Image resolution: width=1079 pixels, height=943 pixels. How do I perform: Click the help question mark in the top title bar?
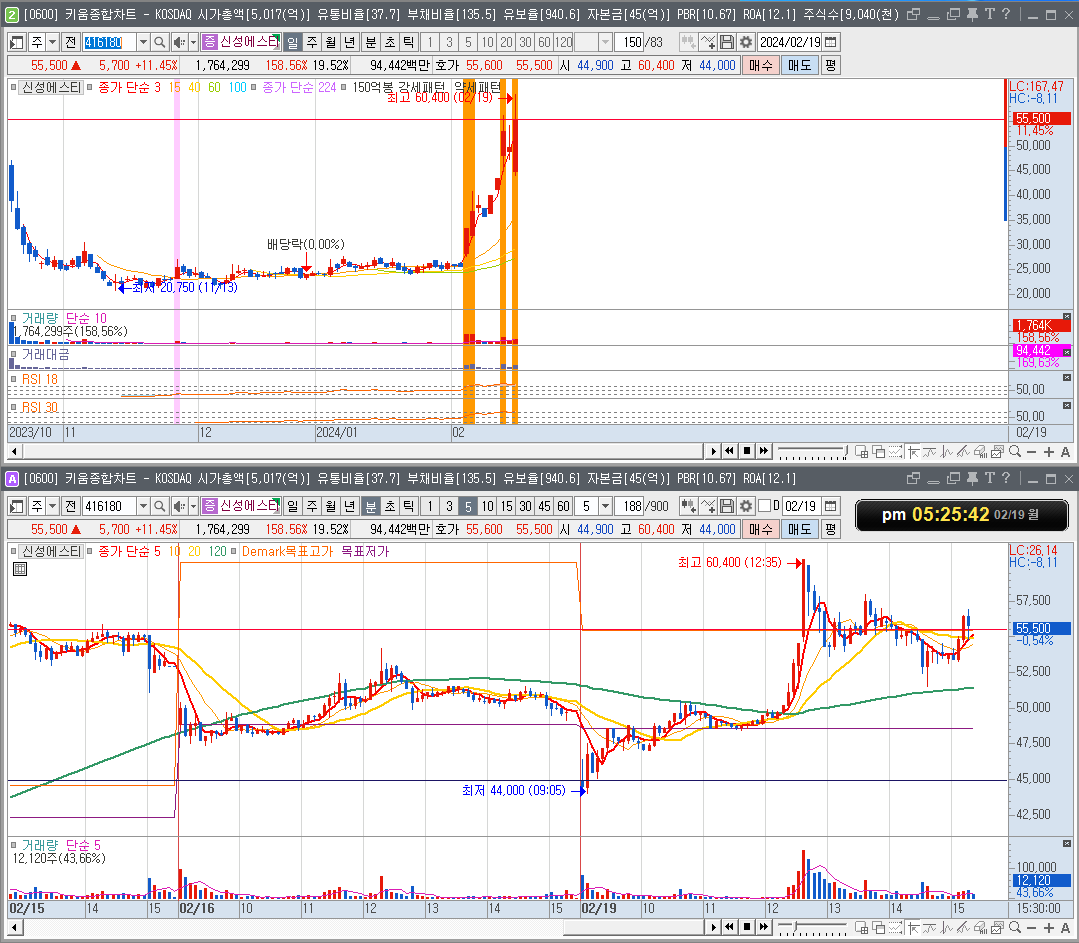coord(1006,14)
